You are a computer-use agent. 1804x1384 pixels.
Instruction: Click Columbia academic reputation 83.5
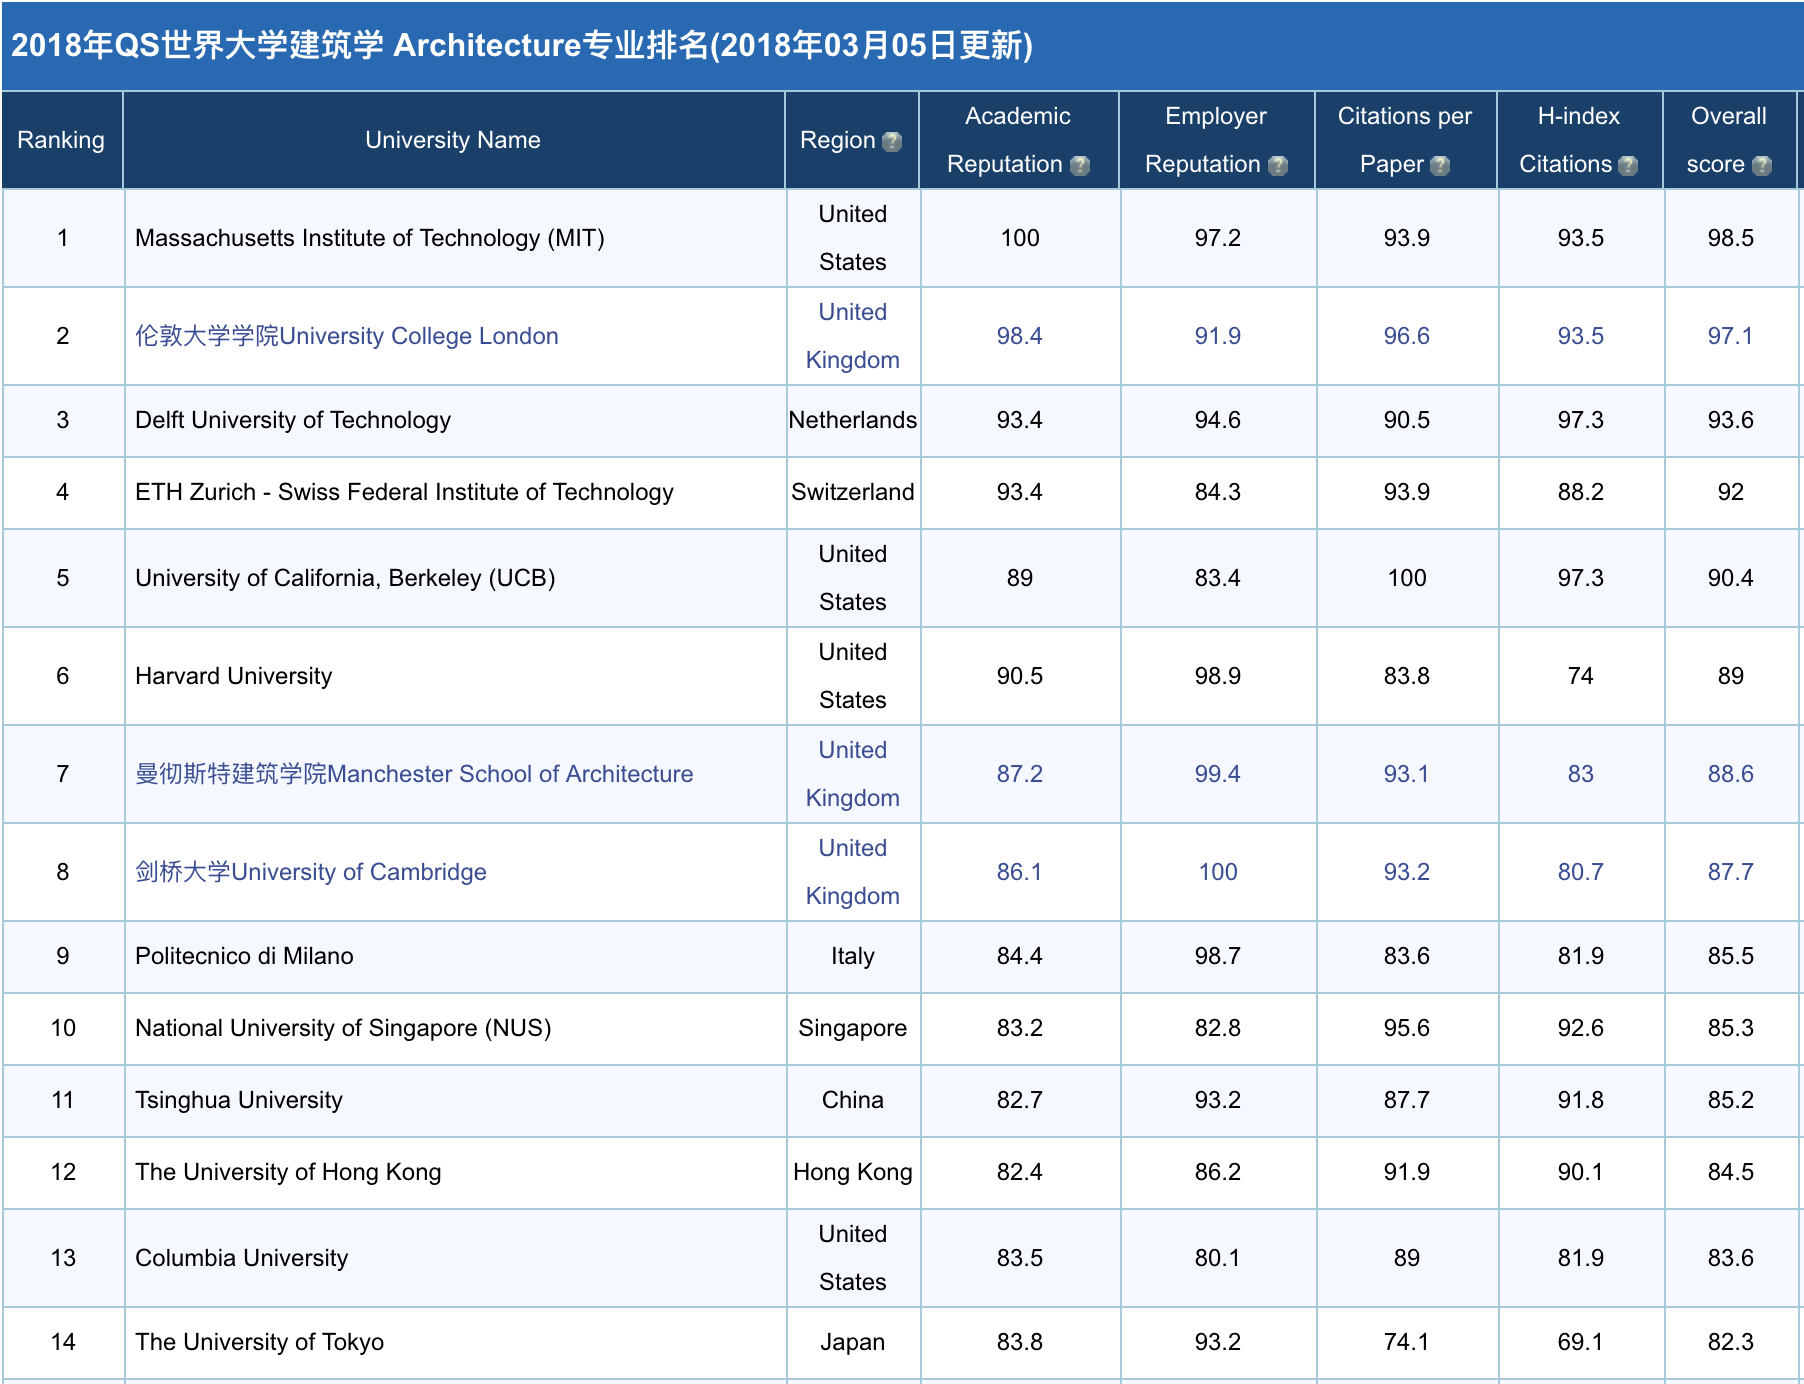(x=1020, y=1258)
